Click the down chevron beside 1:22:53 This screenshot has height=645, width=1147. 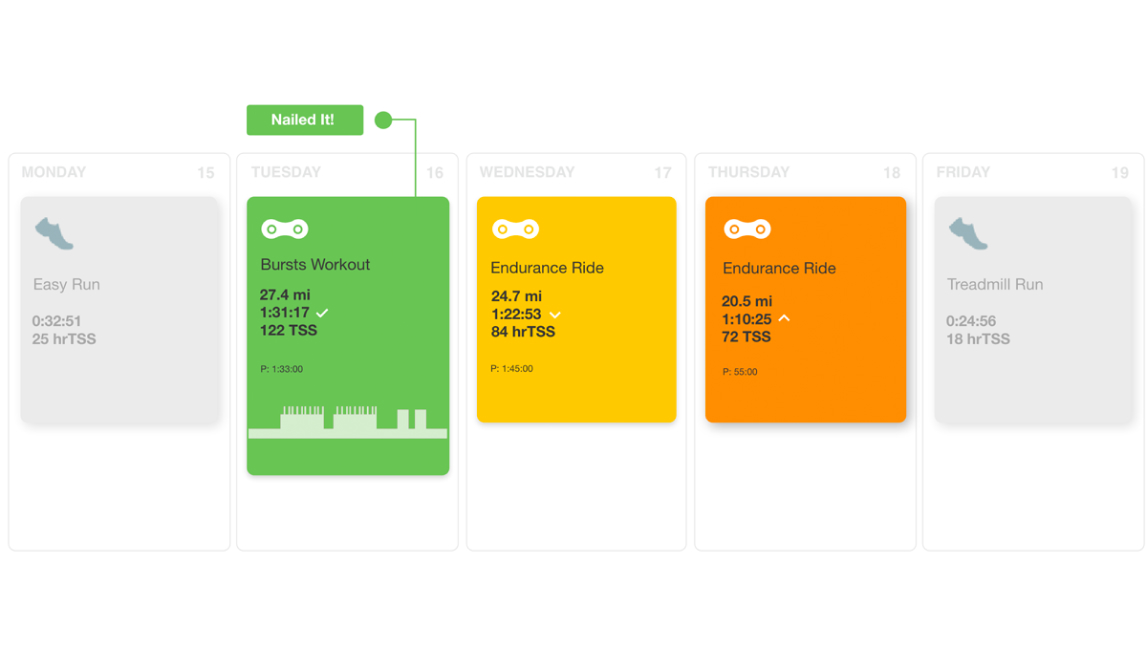(x=555, y=315)
